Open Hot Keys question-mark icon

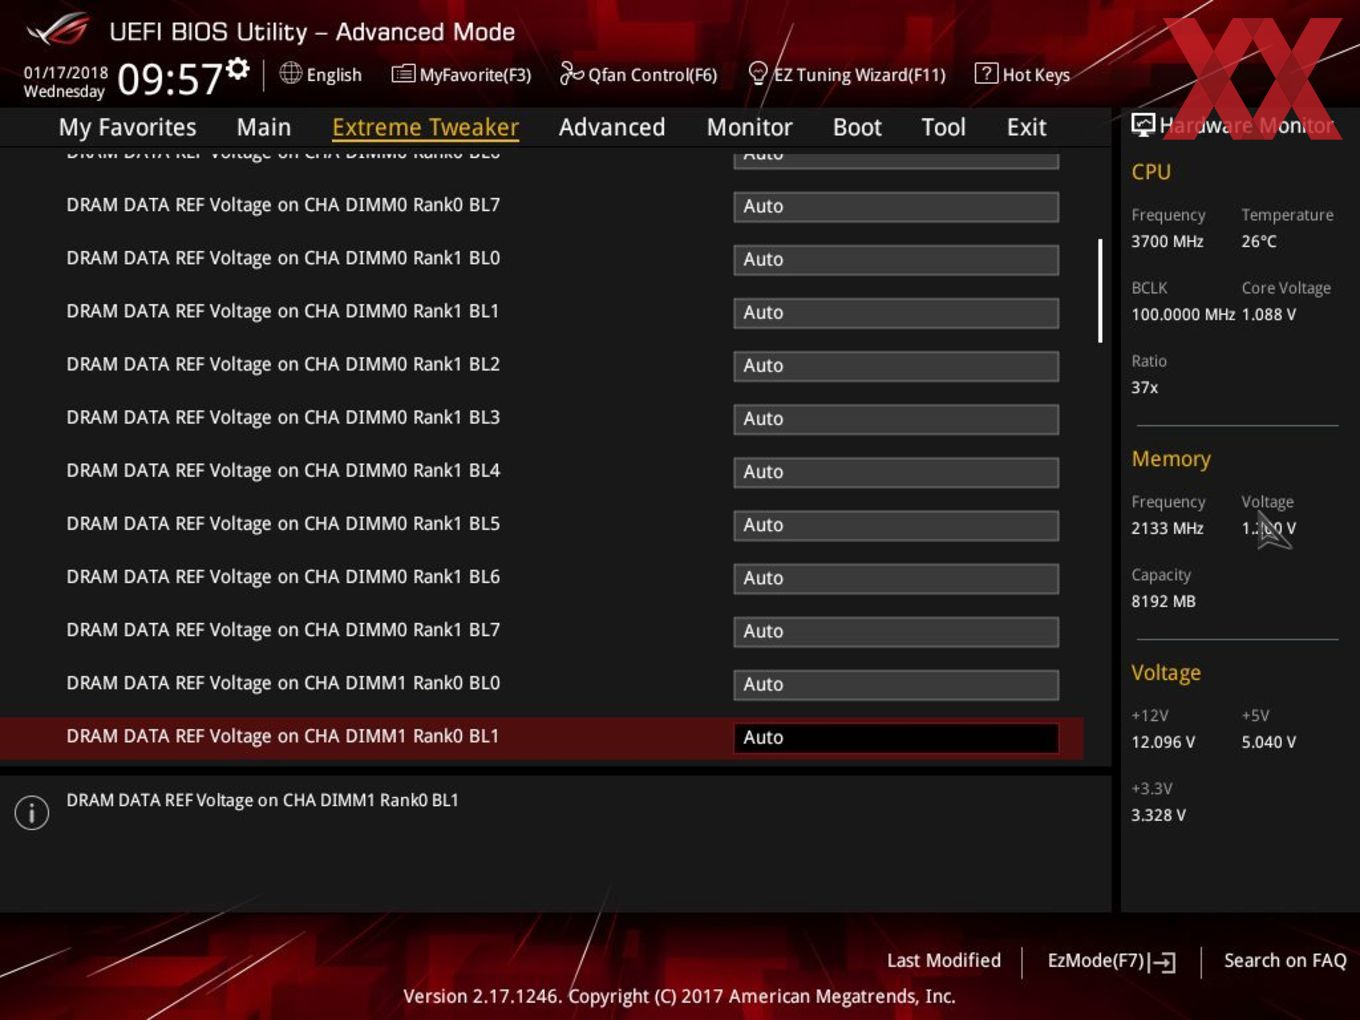pyautogui.click(x=986, y=73)
